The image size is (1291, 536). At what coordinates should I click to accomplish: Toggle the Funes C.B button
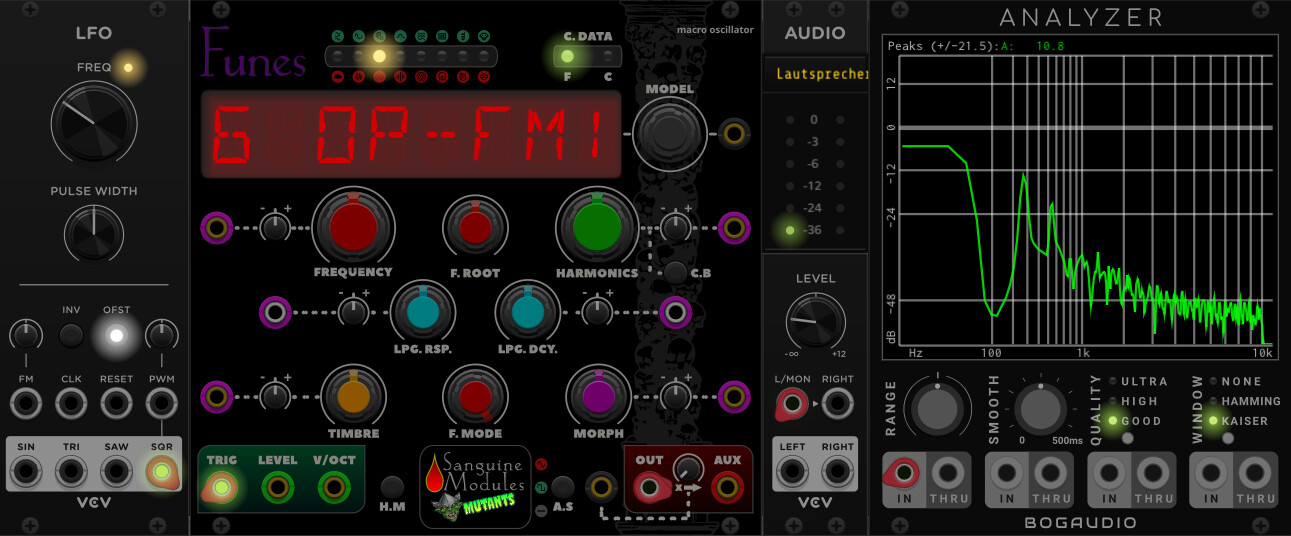(x=676, y=271)
